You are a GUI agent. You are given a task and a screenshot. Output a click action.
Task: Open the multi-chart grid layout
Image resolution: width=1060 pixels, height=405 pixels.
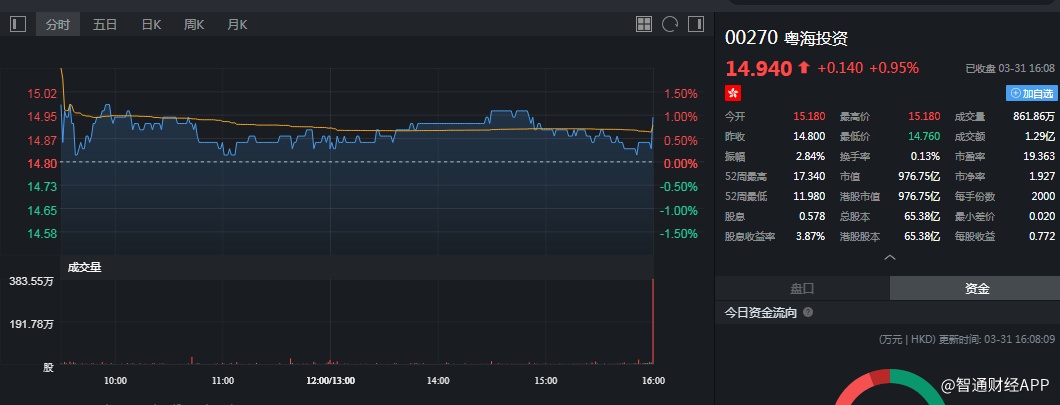(644, 24)
